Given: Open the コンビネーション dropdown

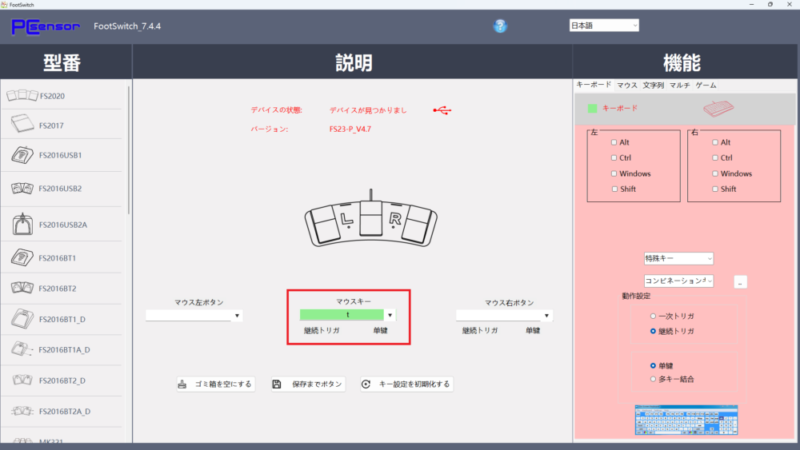Looking at the screenshot, I should coord(679,281).
